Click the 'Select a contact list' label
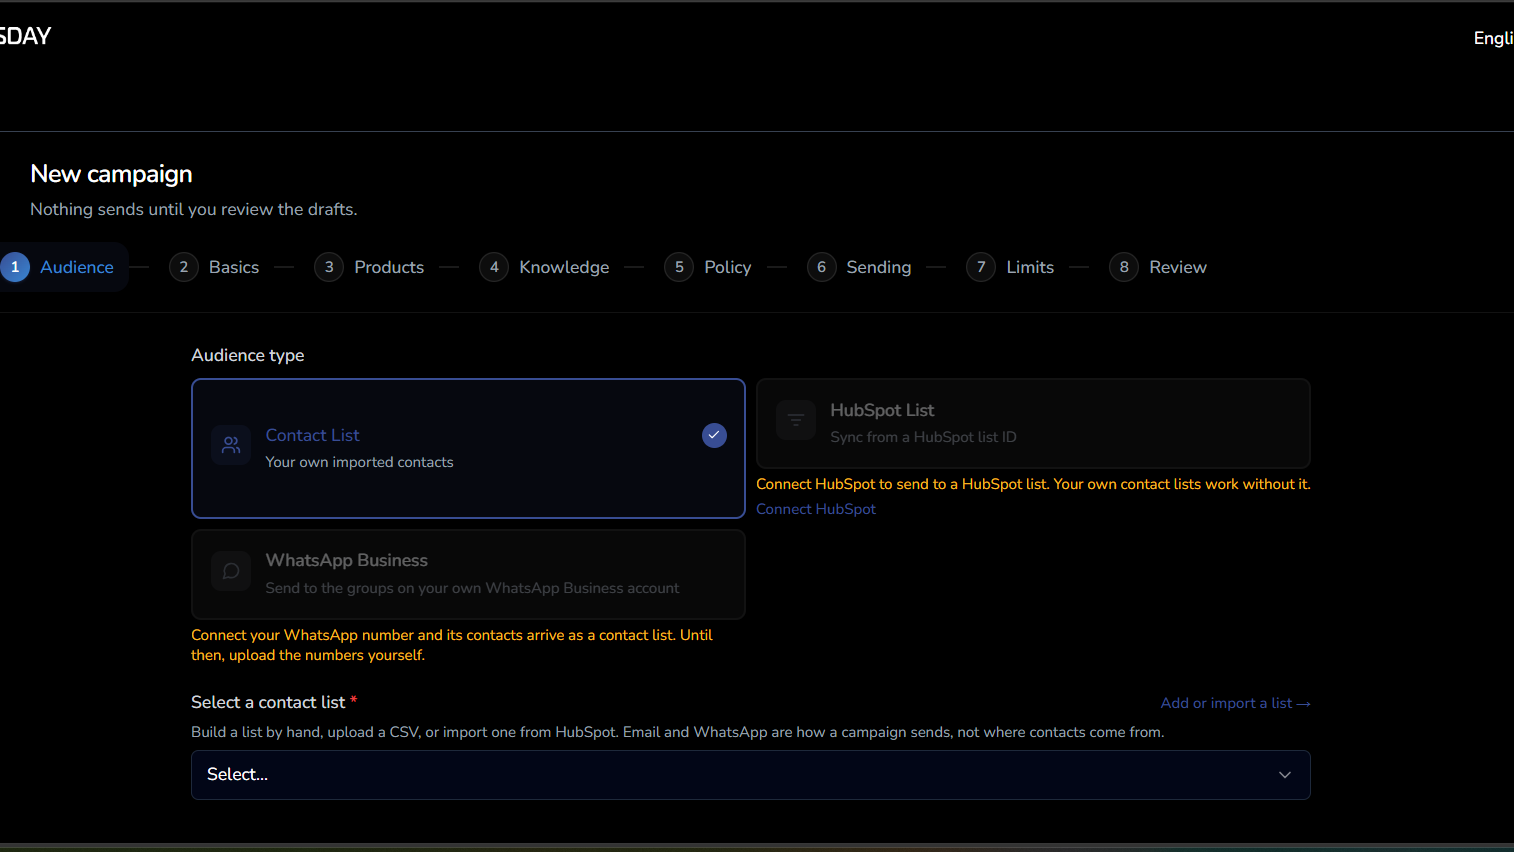Image resolution: width=1514 pixels, height=852 pixels. pos(268,702)
